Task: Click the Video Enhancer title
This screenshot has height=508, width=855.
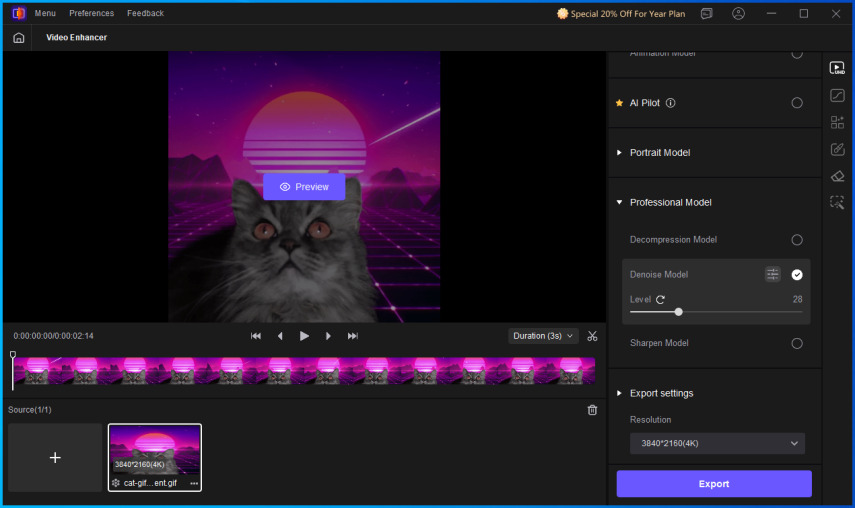Action: (76, 38)
